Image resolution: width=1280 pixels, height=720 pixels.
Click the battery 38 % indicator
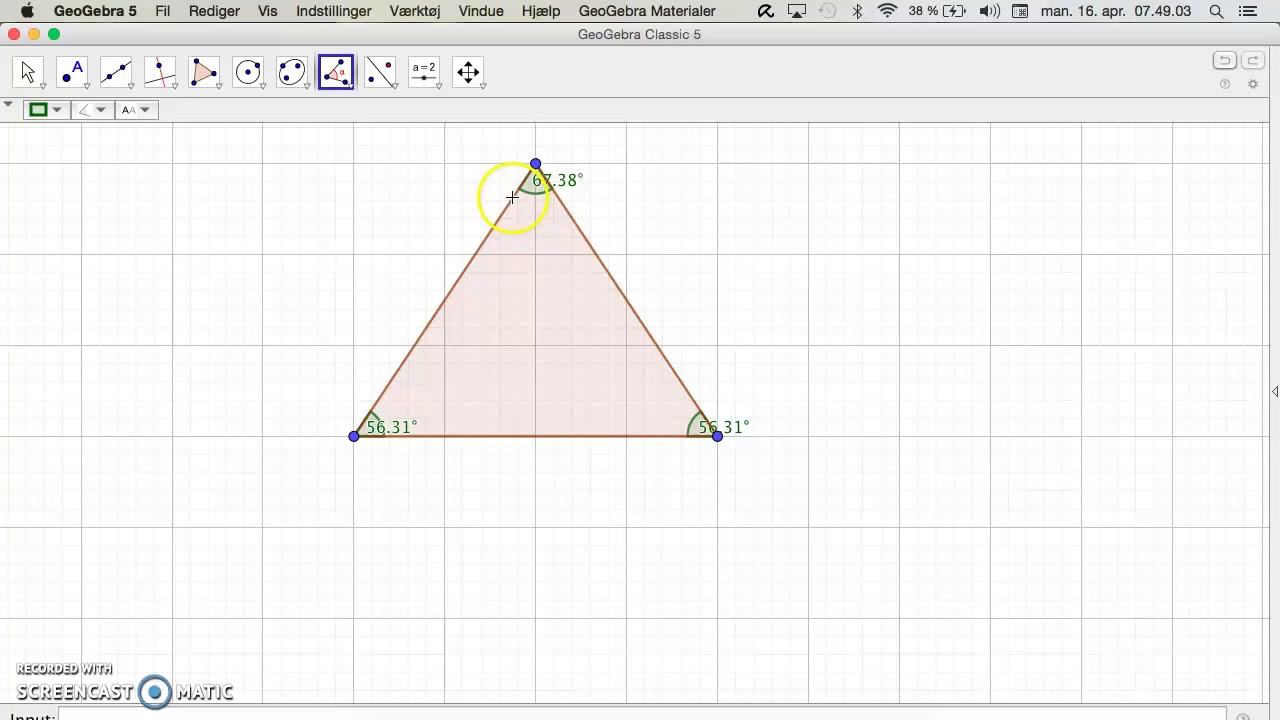[x=938, y=11]
